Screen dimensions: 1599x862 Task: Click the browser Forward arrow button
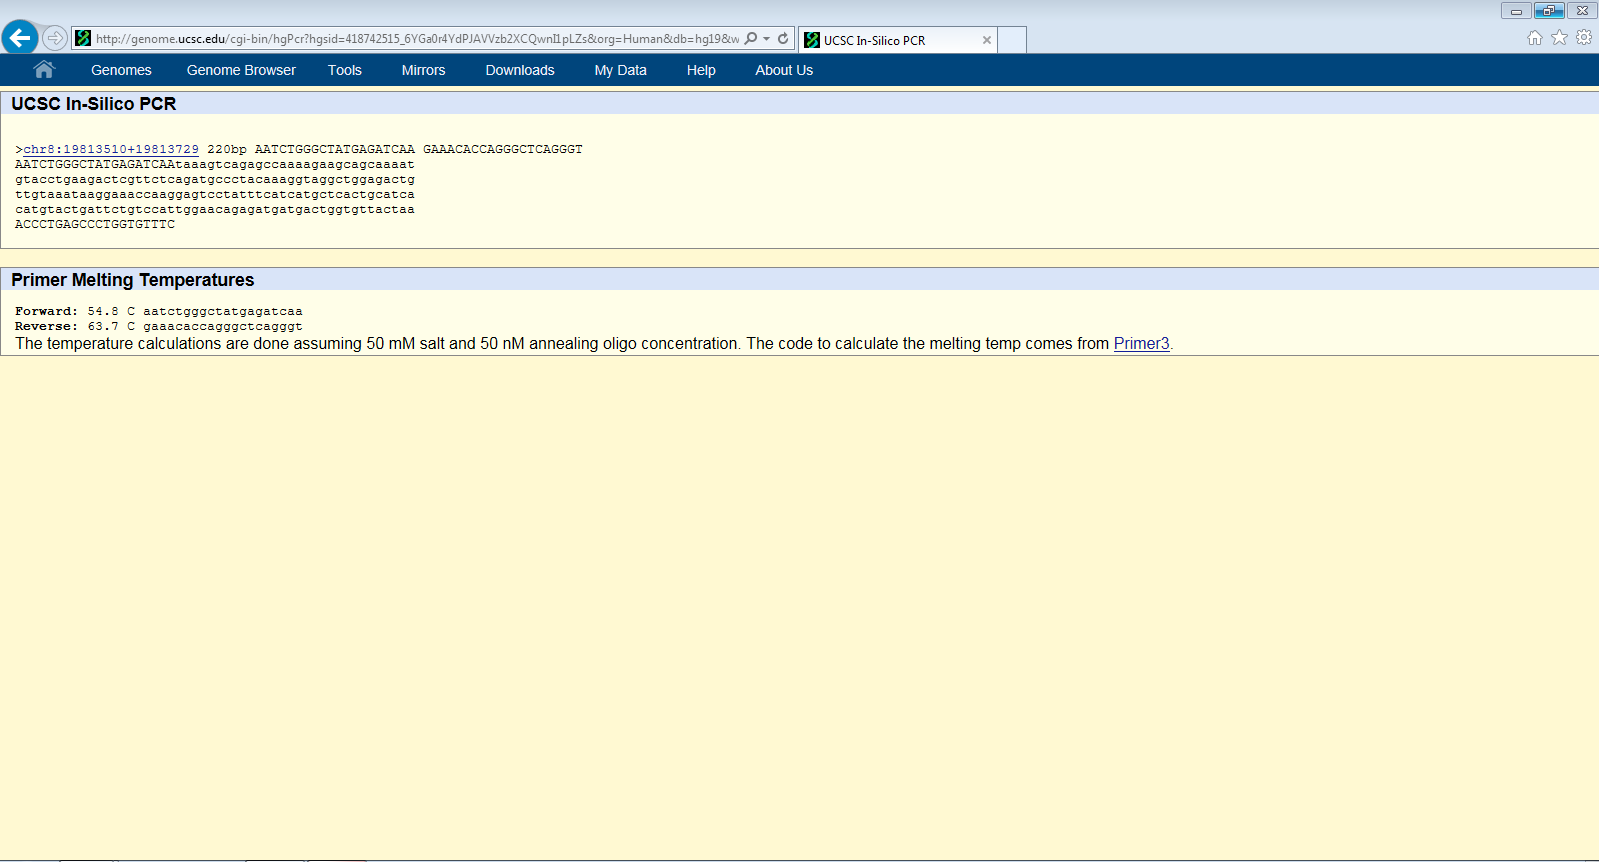(55, 38)
